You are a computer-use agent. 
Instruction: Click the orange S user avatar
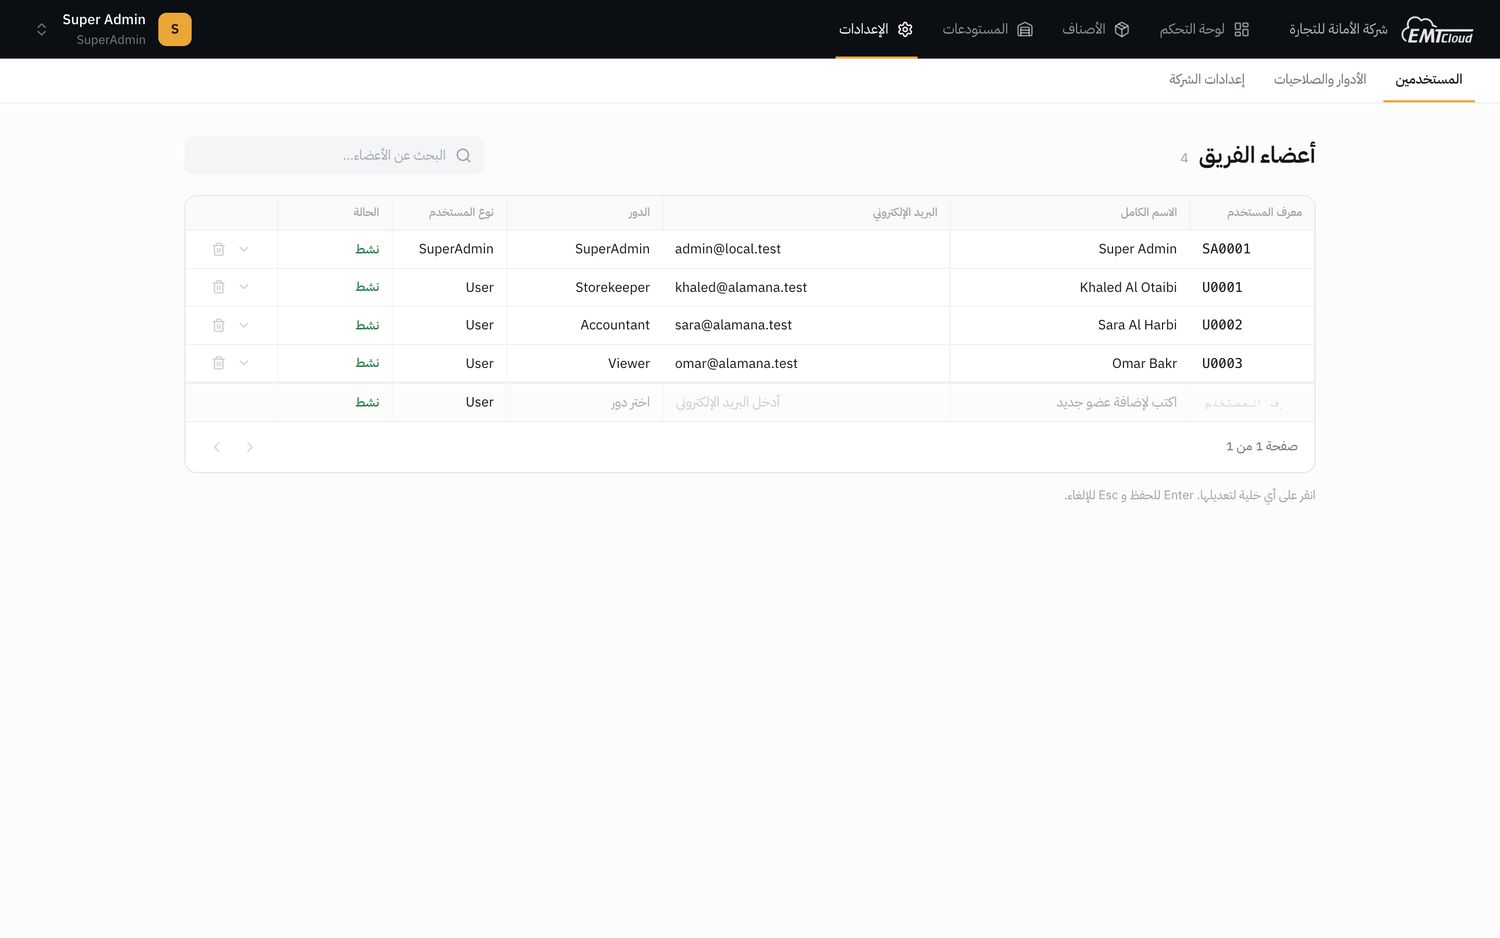tap(175, 29)
